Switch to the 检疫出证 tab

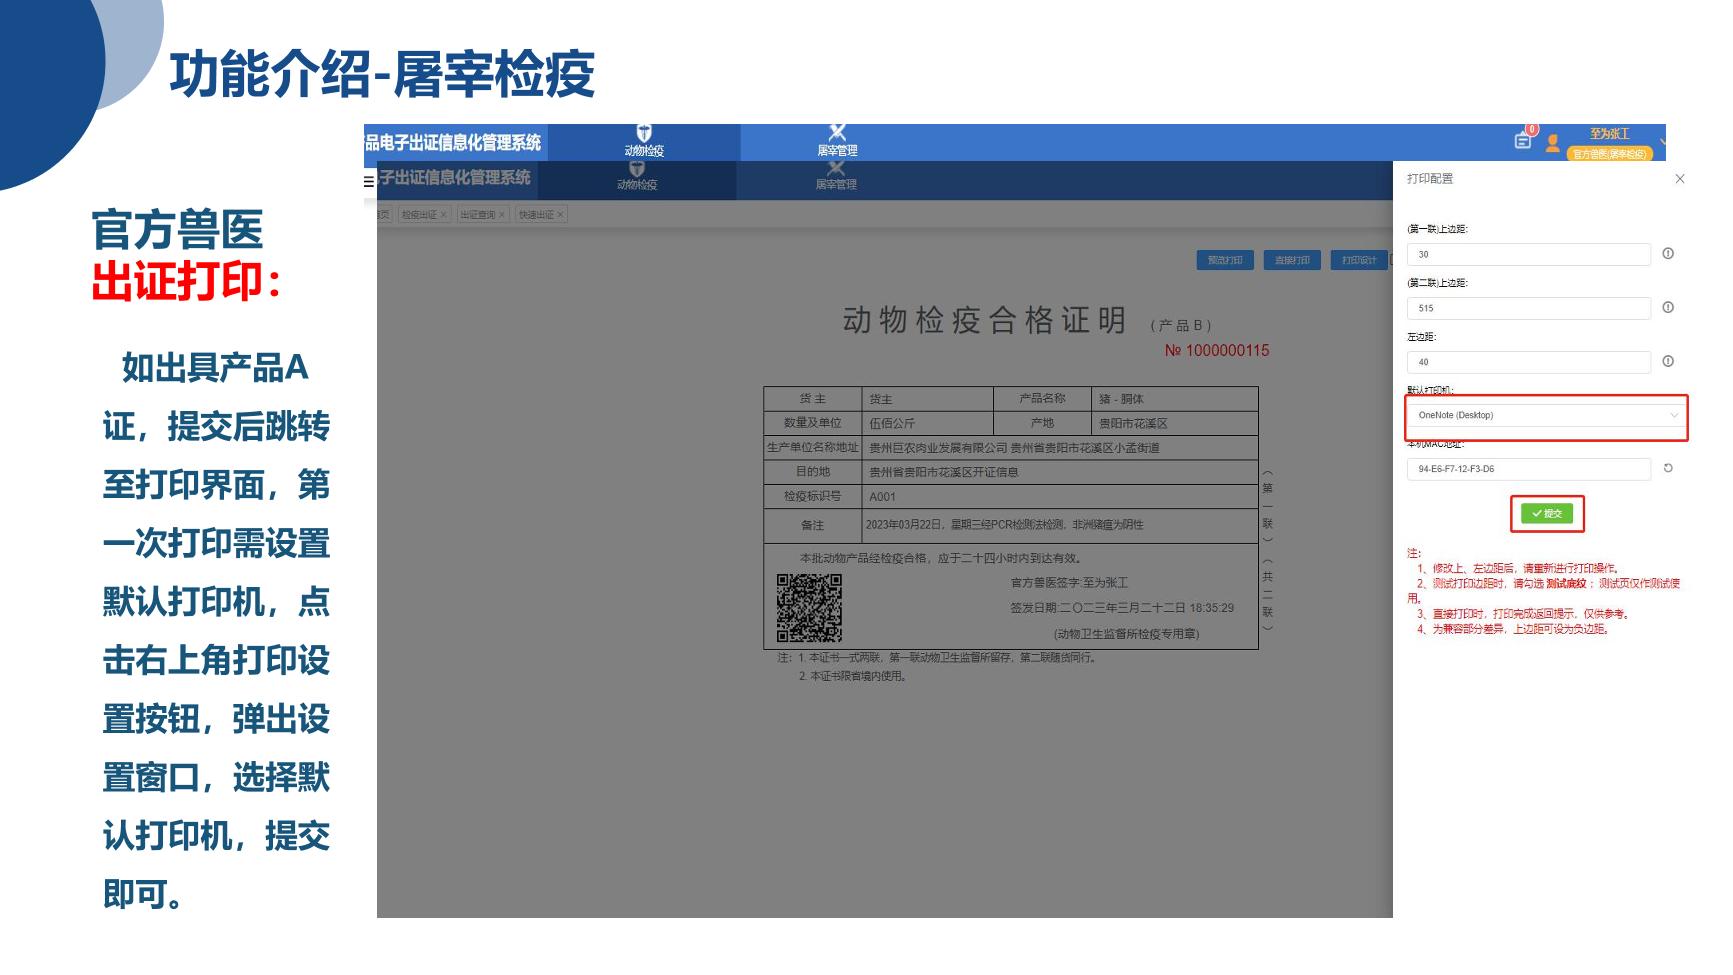(x=419, y=215)
